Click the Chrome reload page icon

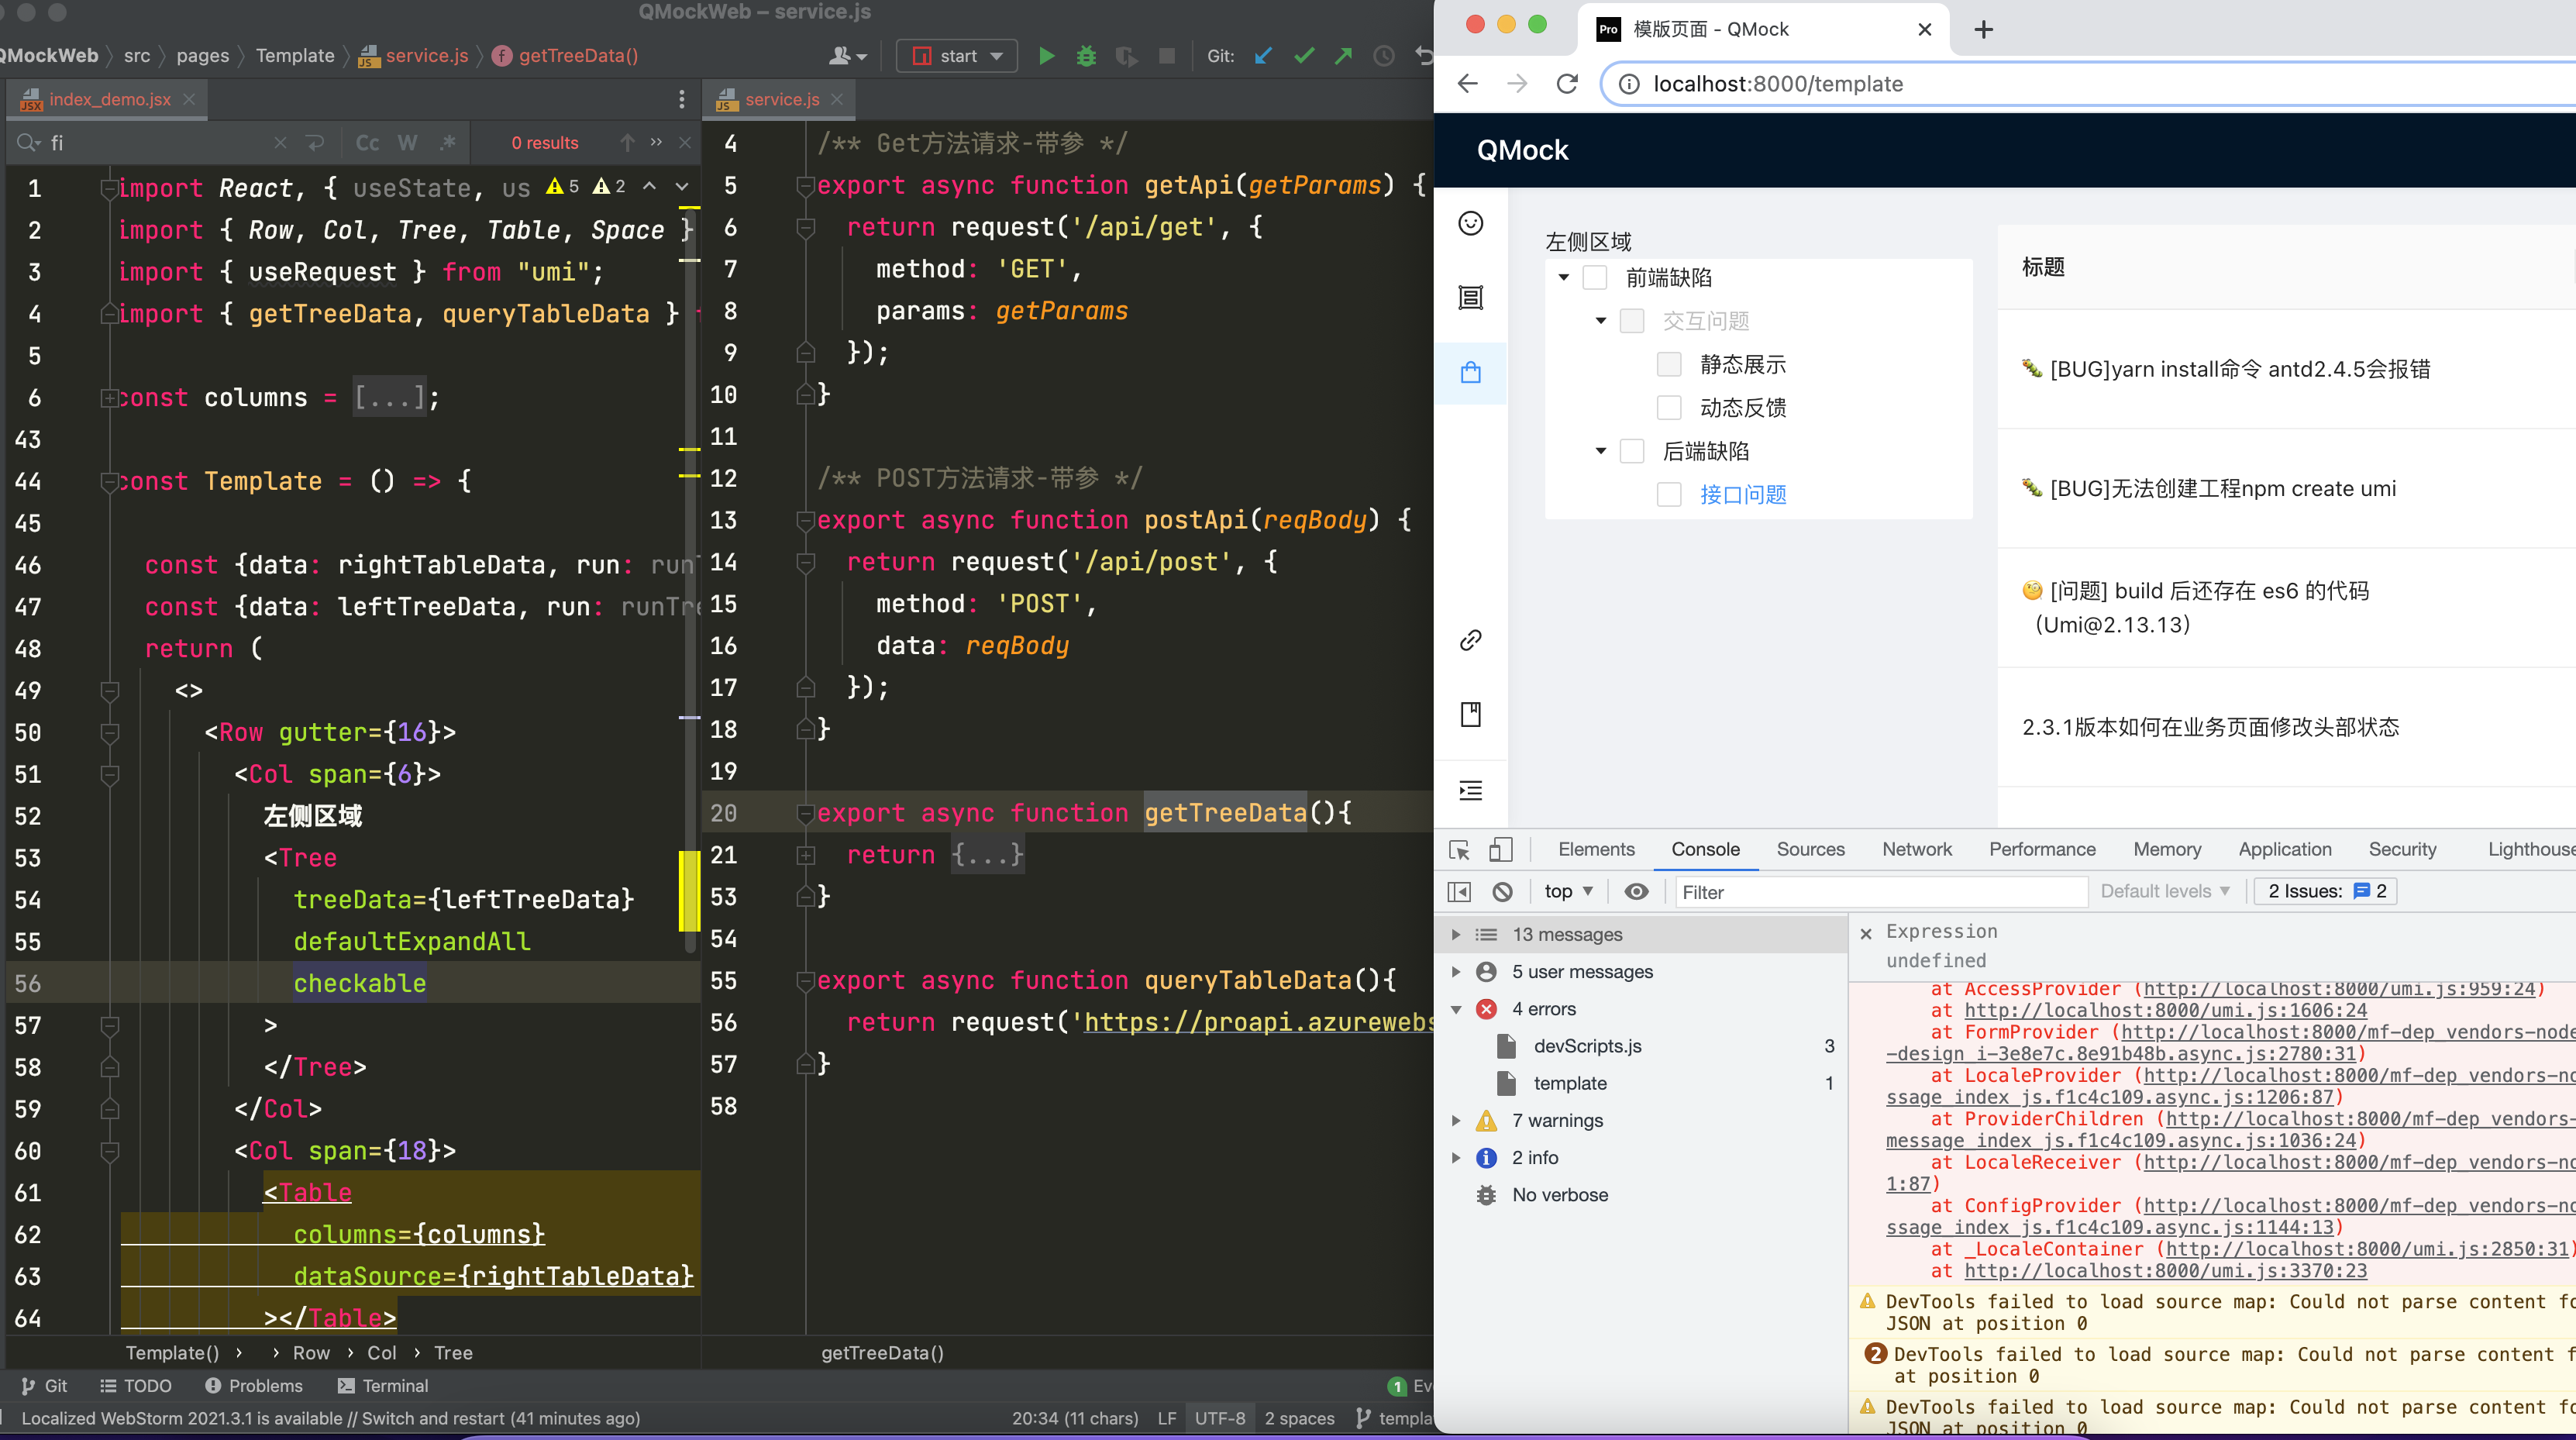[1567, 84]
